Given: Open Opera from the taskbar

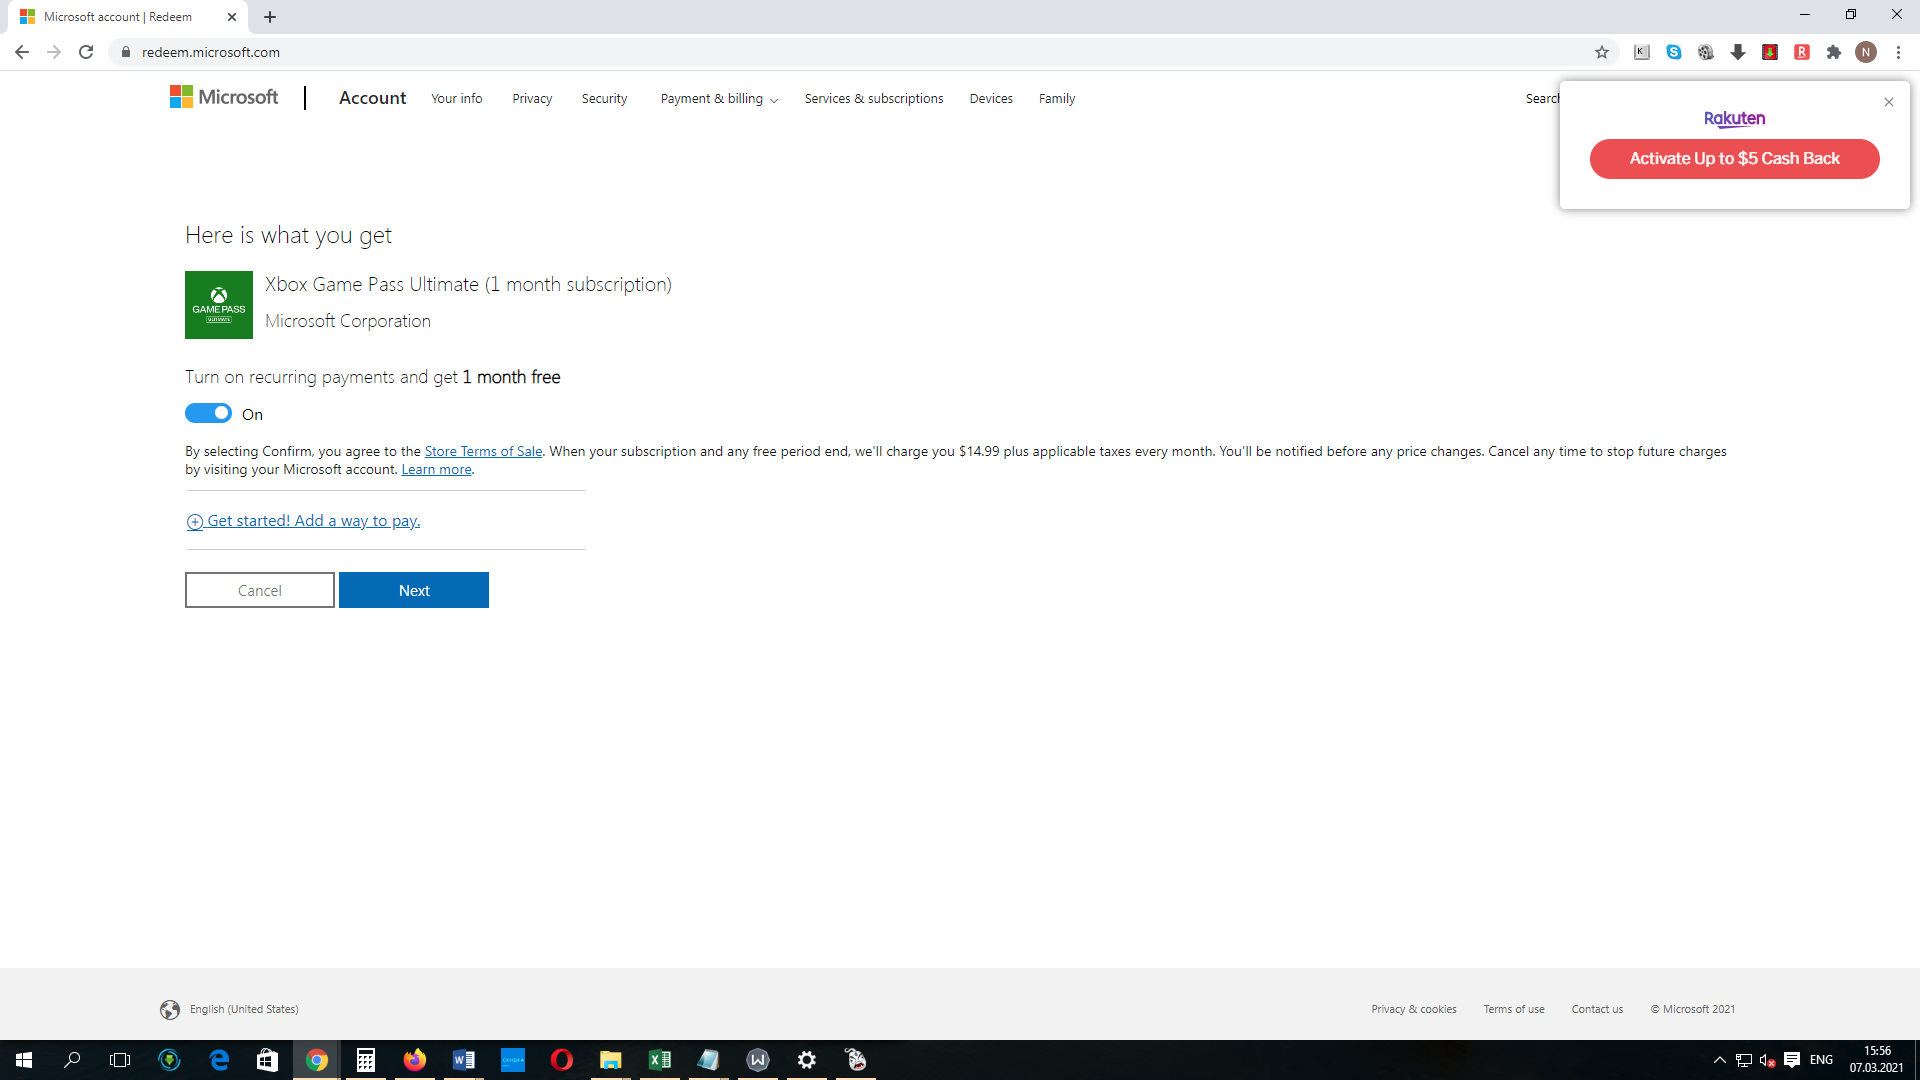Looking at the screenshot, I should point(562,1060).
